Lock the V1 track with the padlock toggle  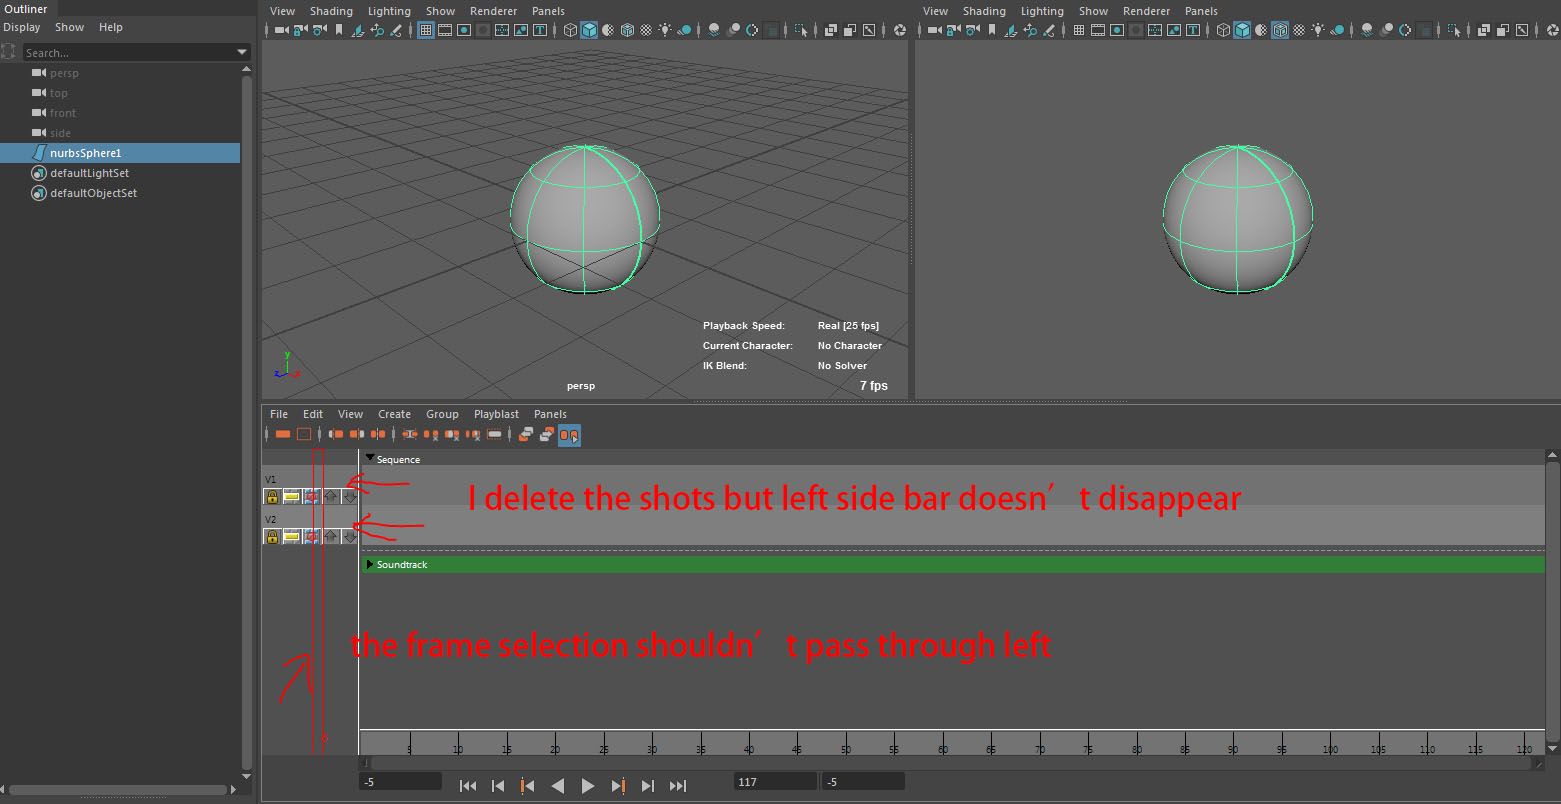tap(272, 496)
